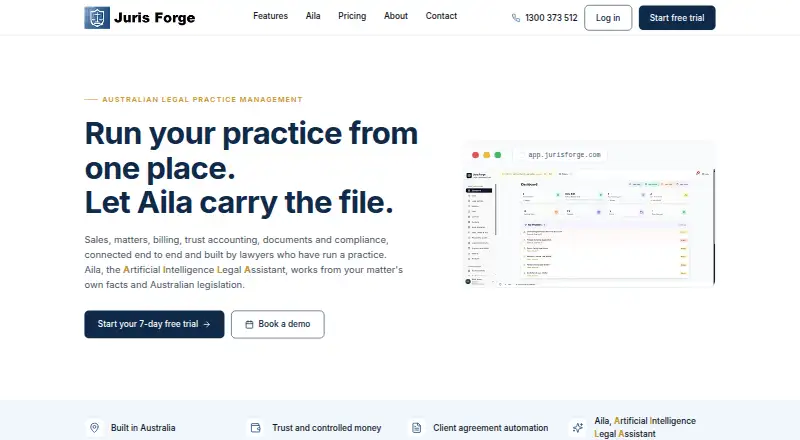Go to the Aila page in navigation
Screen dimensions: 800x440
(x=313, y=16)
